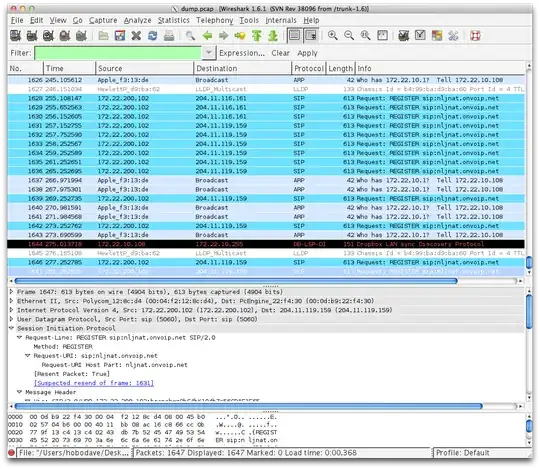Zoom in on packet text
This screenshot has height=469, width=540.
[x=333, y=35]
